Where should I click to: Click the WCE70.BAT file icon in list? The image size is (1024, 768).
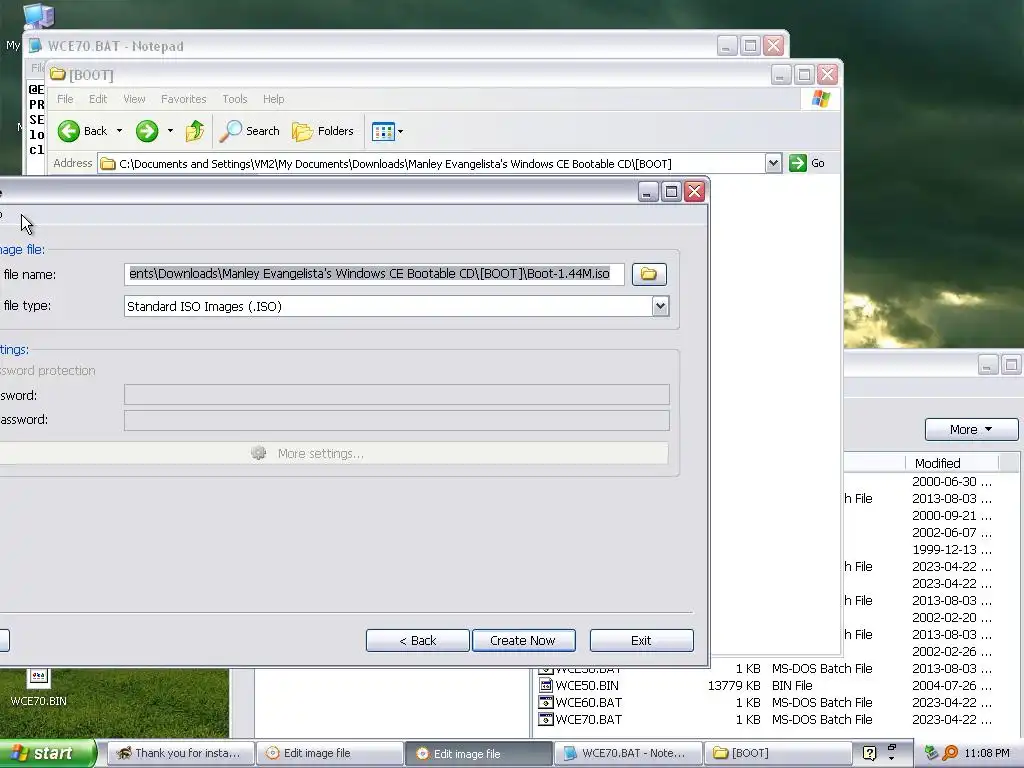tap(545, 720)
